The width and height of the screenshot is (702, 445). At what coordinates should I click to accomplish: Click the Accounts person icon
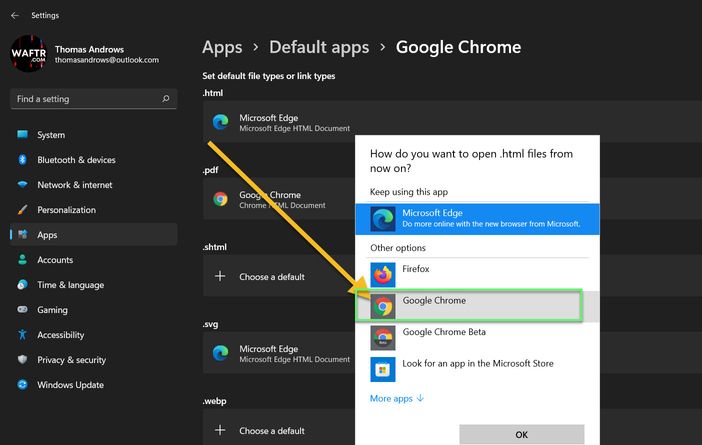pyautogui.click(x=22, y=260)
